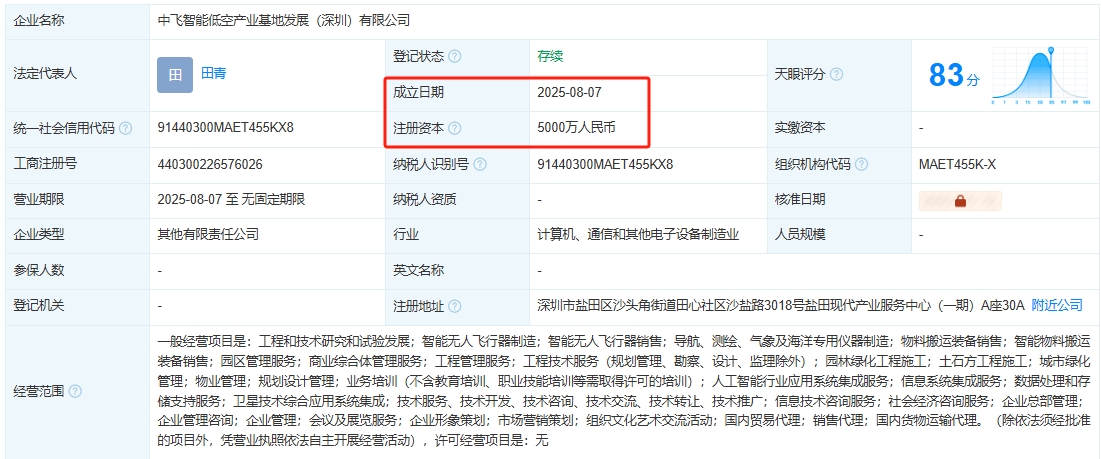
Task: Click help icon next to 注册地址
Action: 454,306
